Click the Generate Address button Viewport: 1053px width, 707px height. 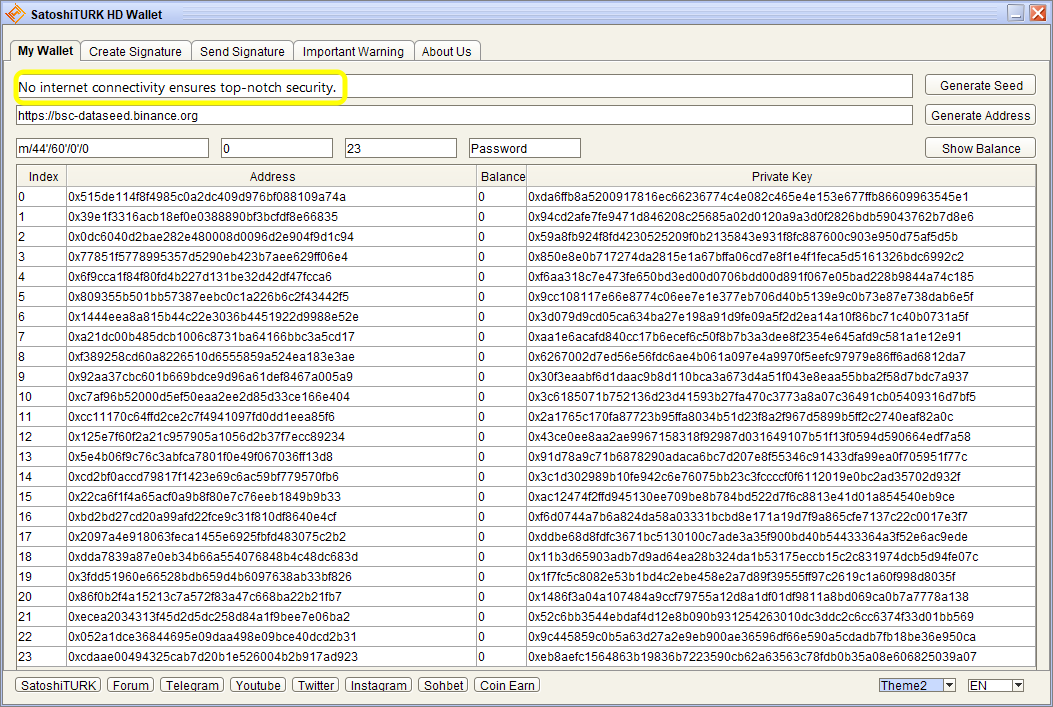tap(980, 115)
